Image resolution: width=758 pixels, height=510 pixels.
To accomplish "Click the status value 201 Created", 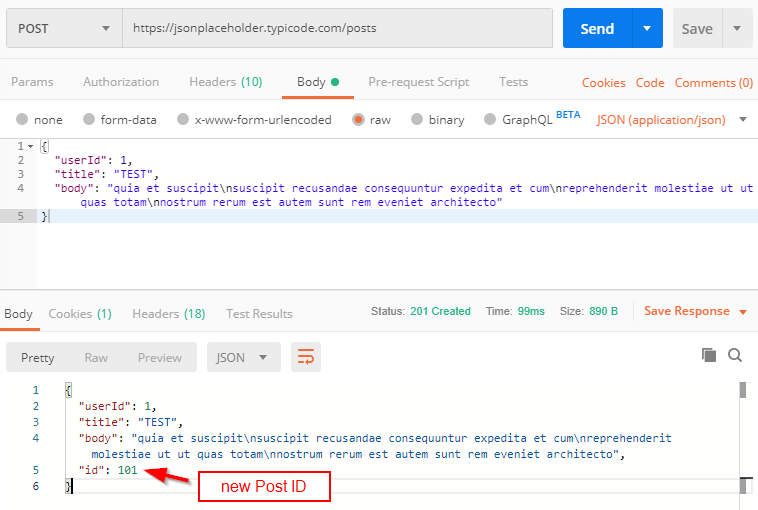I will coord(440,311).
